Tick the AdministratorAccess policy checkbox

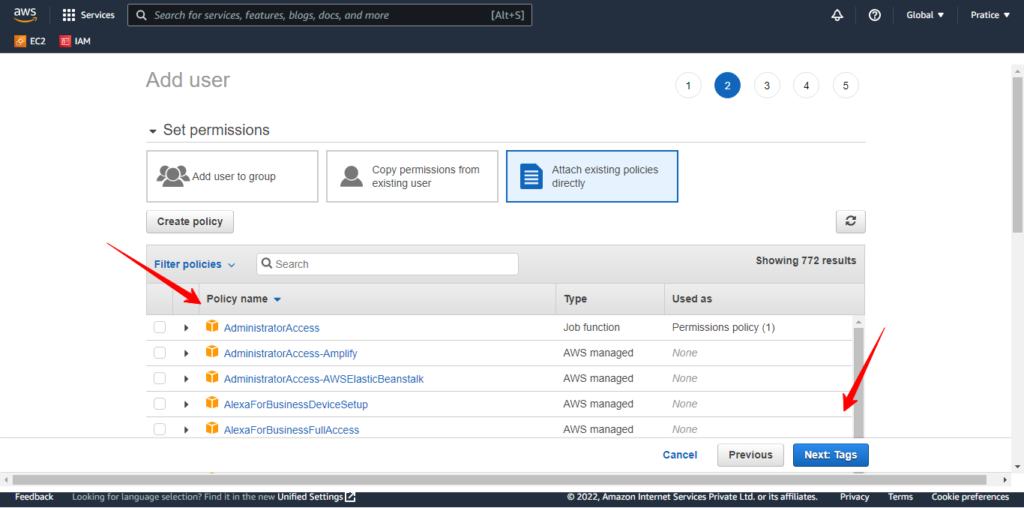pyautogui.click(x=159, y=327)
